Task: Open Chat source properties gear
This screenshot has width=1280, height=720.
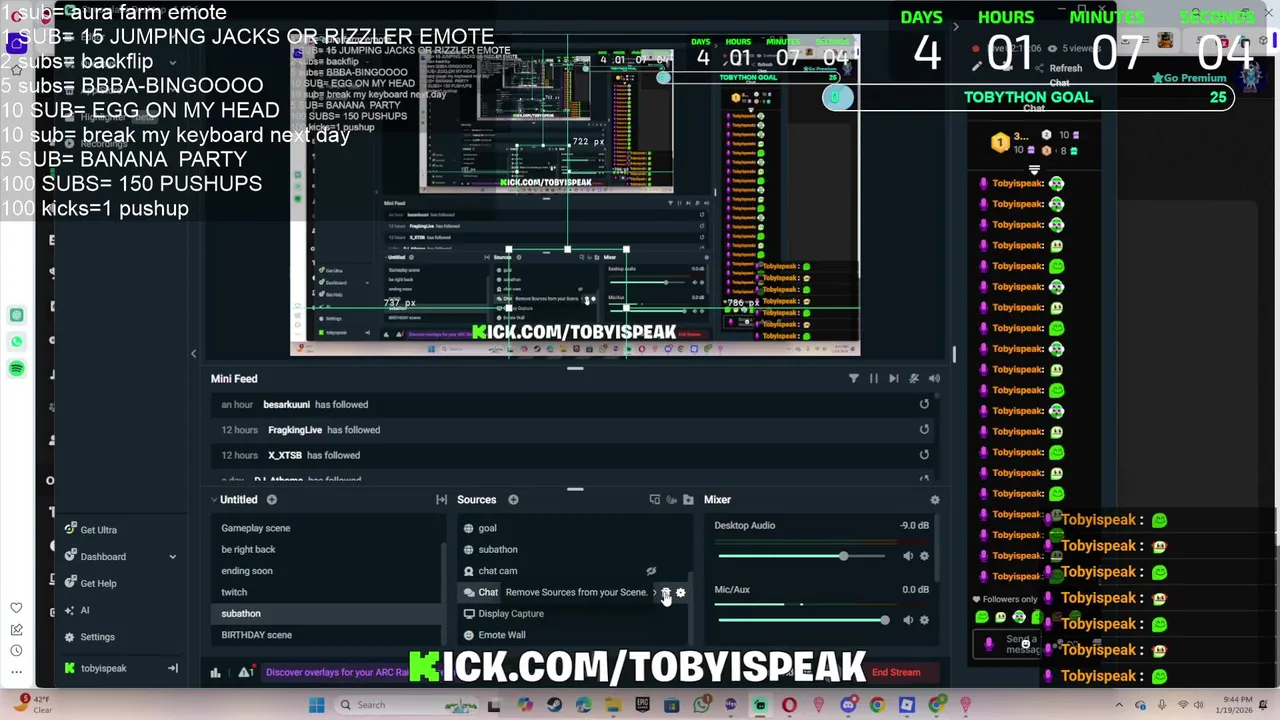Action: click(680, 592)
